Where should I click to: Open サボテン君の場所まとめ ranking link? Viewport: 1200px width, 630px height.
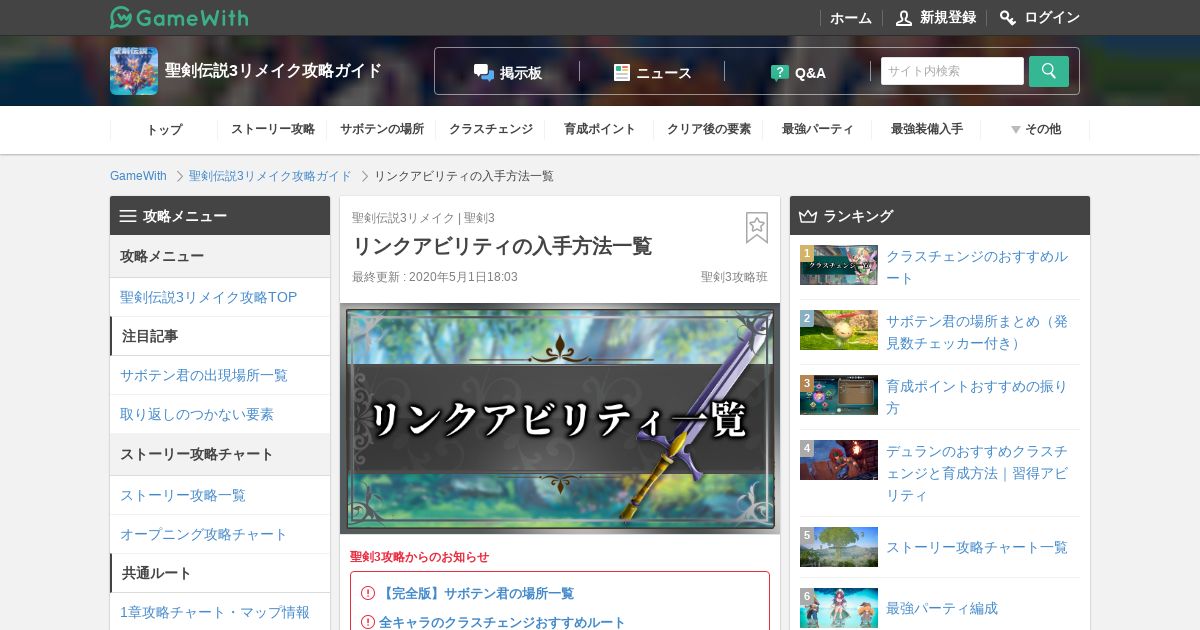pos(977,332)
